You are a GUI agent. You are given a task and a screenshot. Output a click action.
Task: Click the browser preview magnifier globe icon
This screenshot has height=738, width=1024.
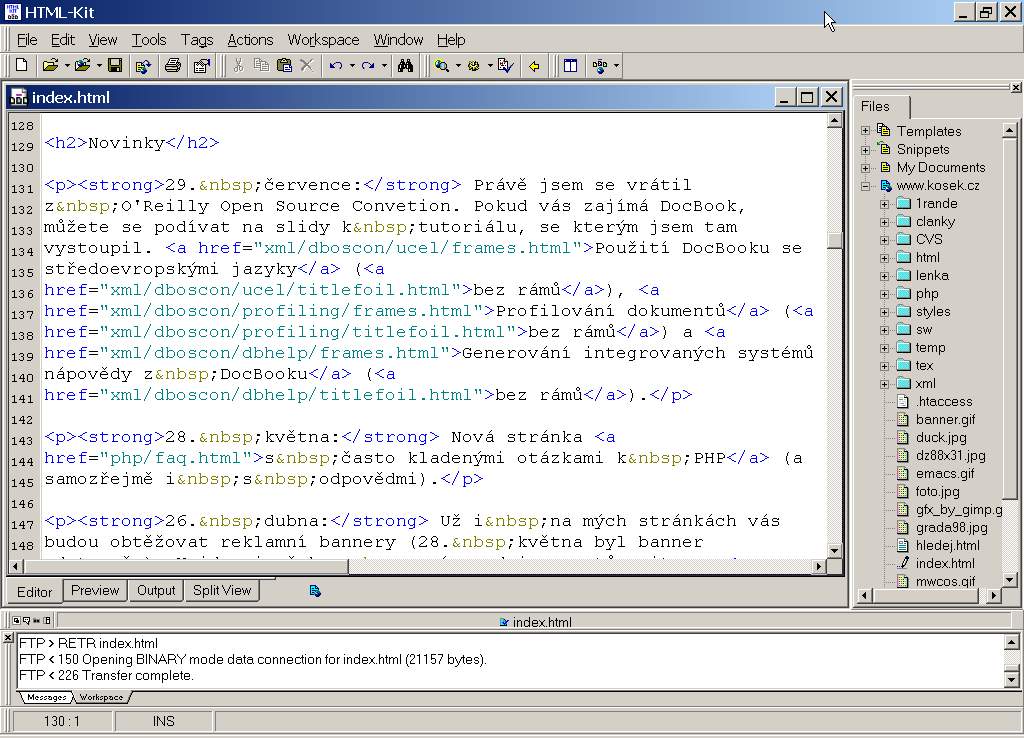442,65
